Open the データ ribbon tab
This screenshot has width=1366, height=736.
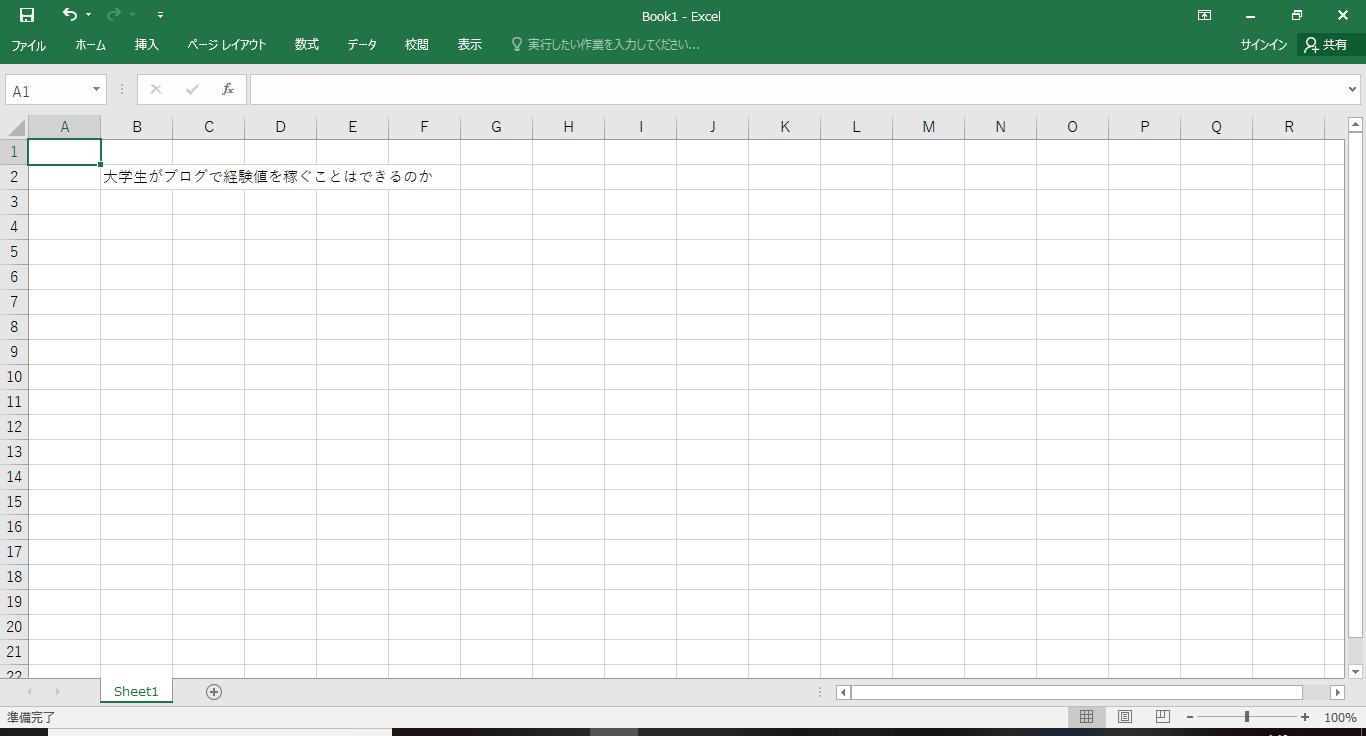click(362, 45)
